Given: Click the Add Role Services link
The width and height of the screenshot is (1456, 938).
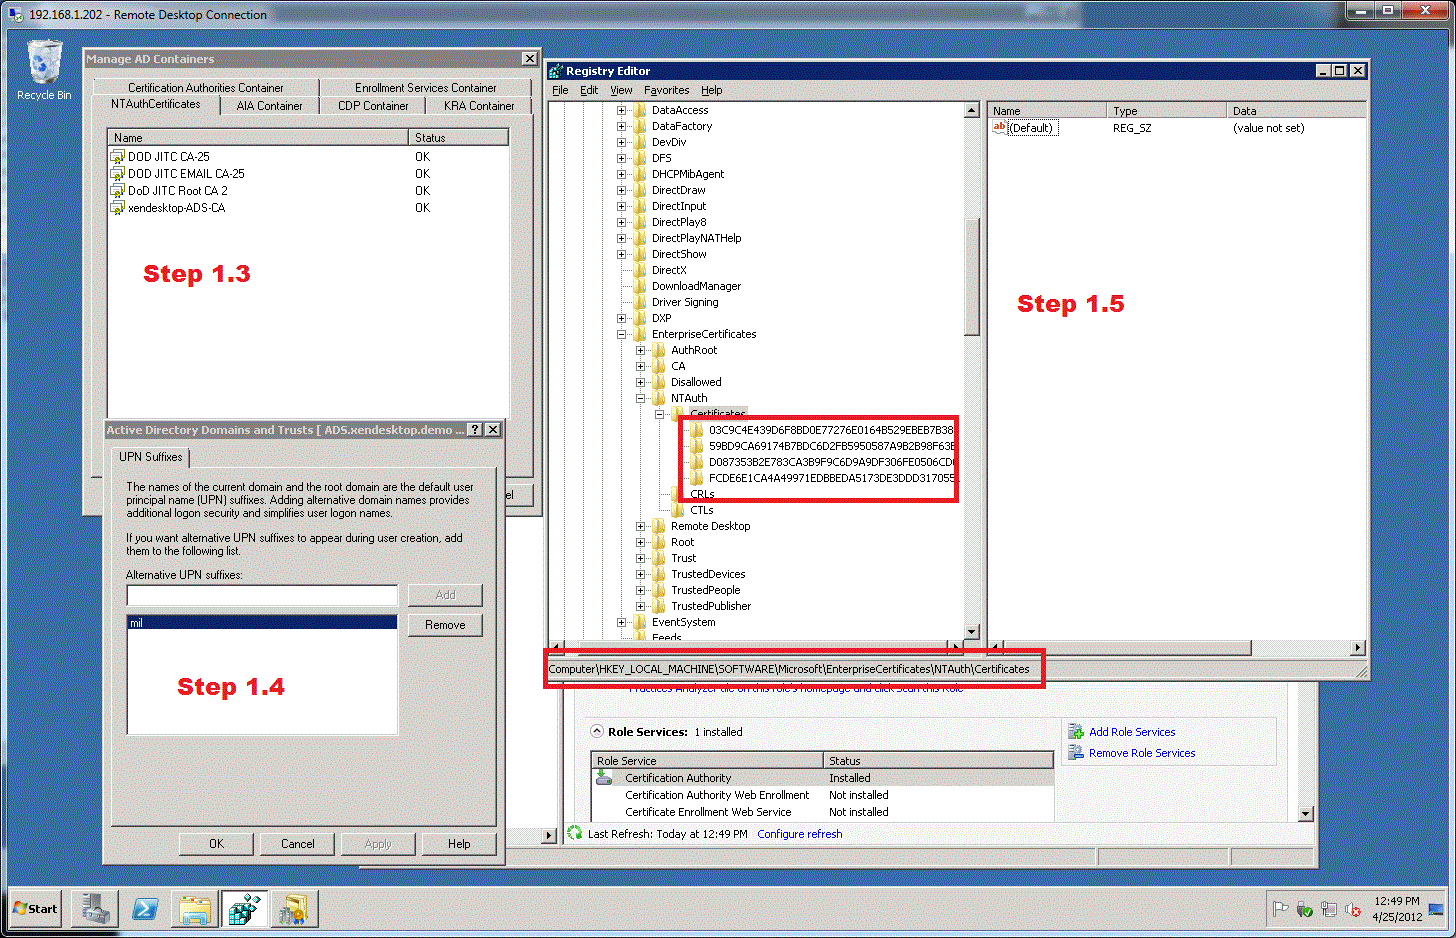Looking at the screenshot, I should pos(1132,732).
